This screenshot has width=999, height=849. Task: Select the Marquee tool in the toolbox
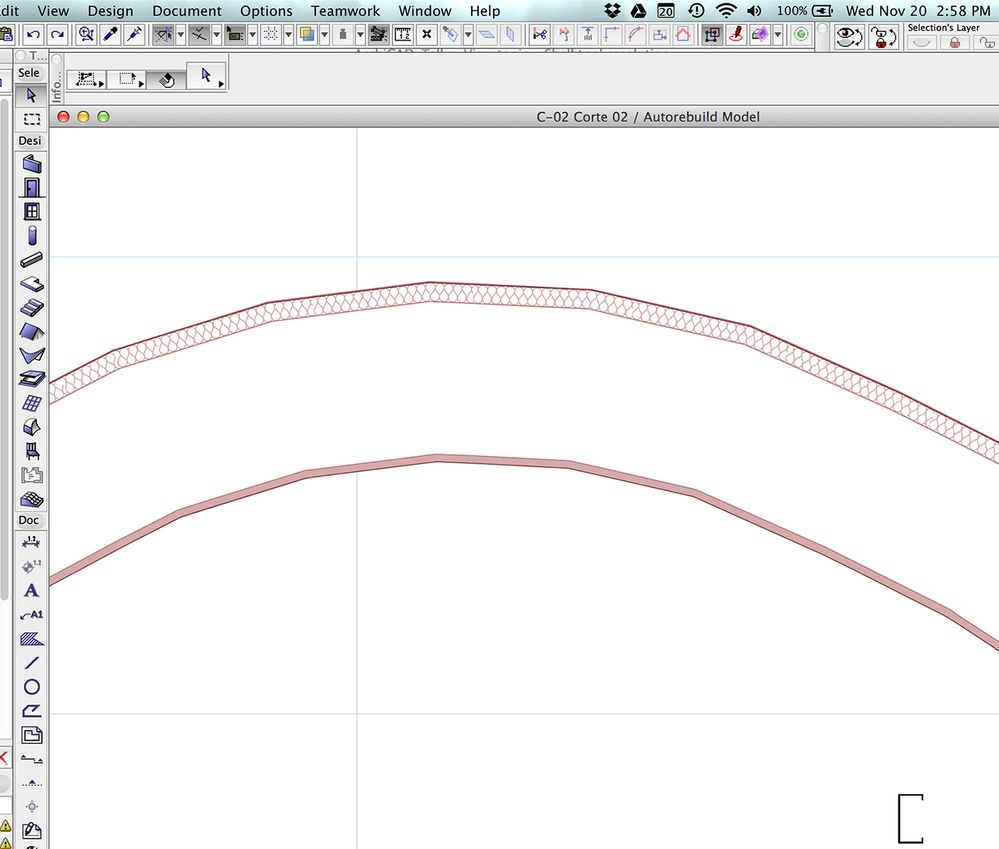[31, 119]
